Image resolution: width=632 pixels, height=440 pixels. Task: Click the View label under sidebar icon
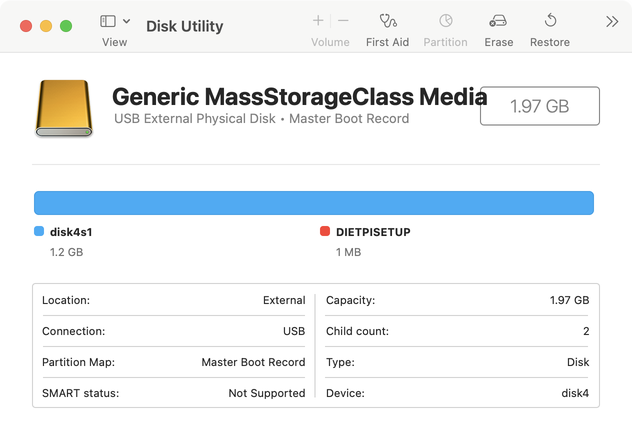[x=114, y=42]
